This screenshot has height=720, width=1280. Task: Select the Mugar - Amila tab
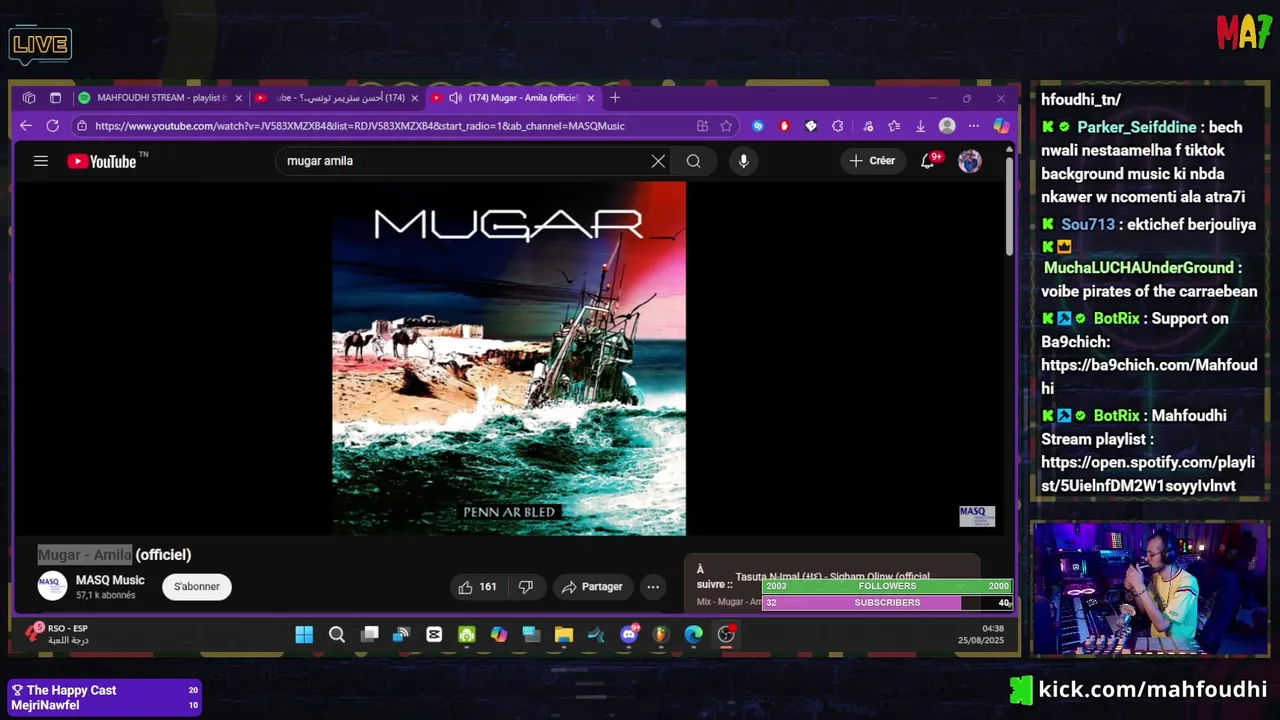pos(512,98)
